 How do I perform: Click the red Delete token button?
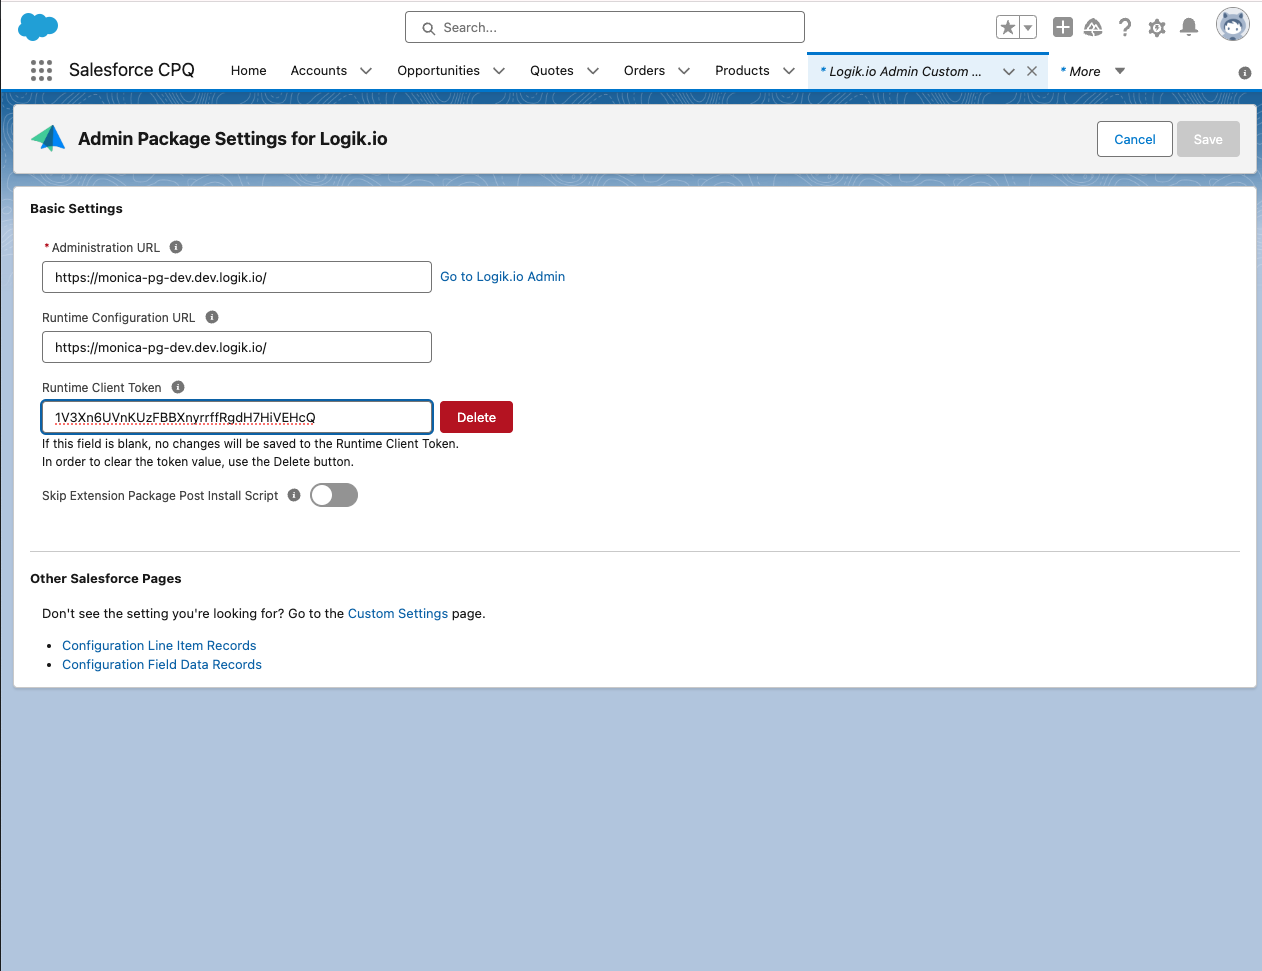[476, 417]
